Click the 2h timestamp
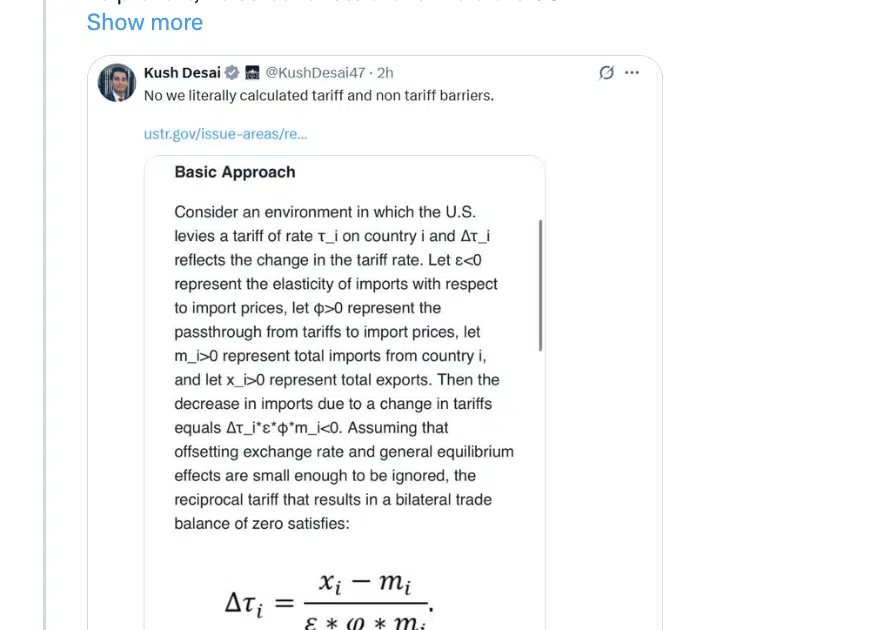 click(x=385, y=73)
